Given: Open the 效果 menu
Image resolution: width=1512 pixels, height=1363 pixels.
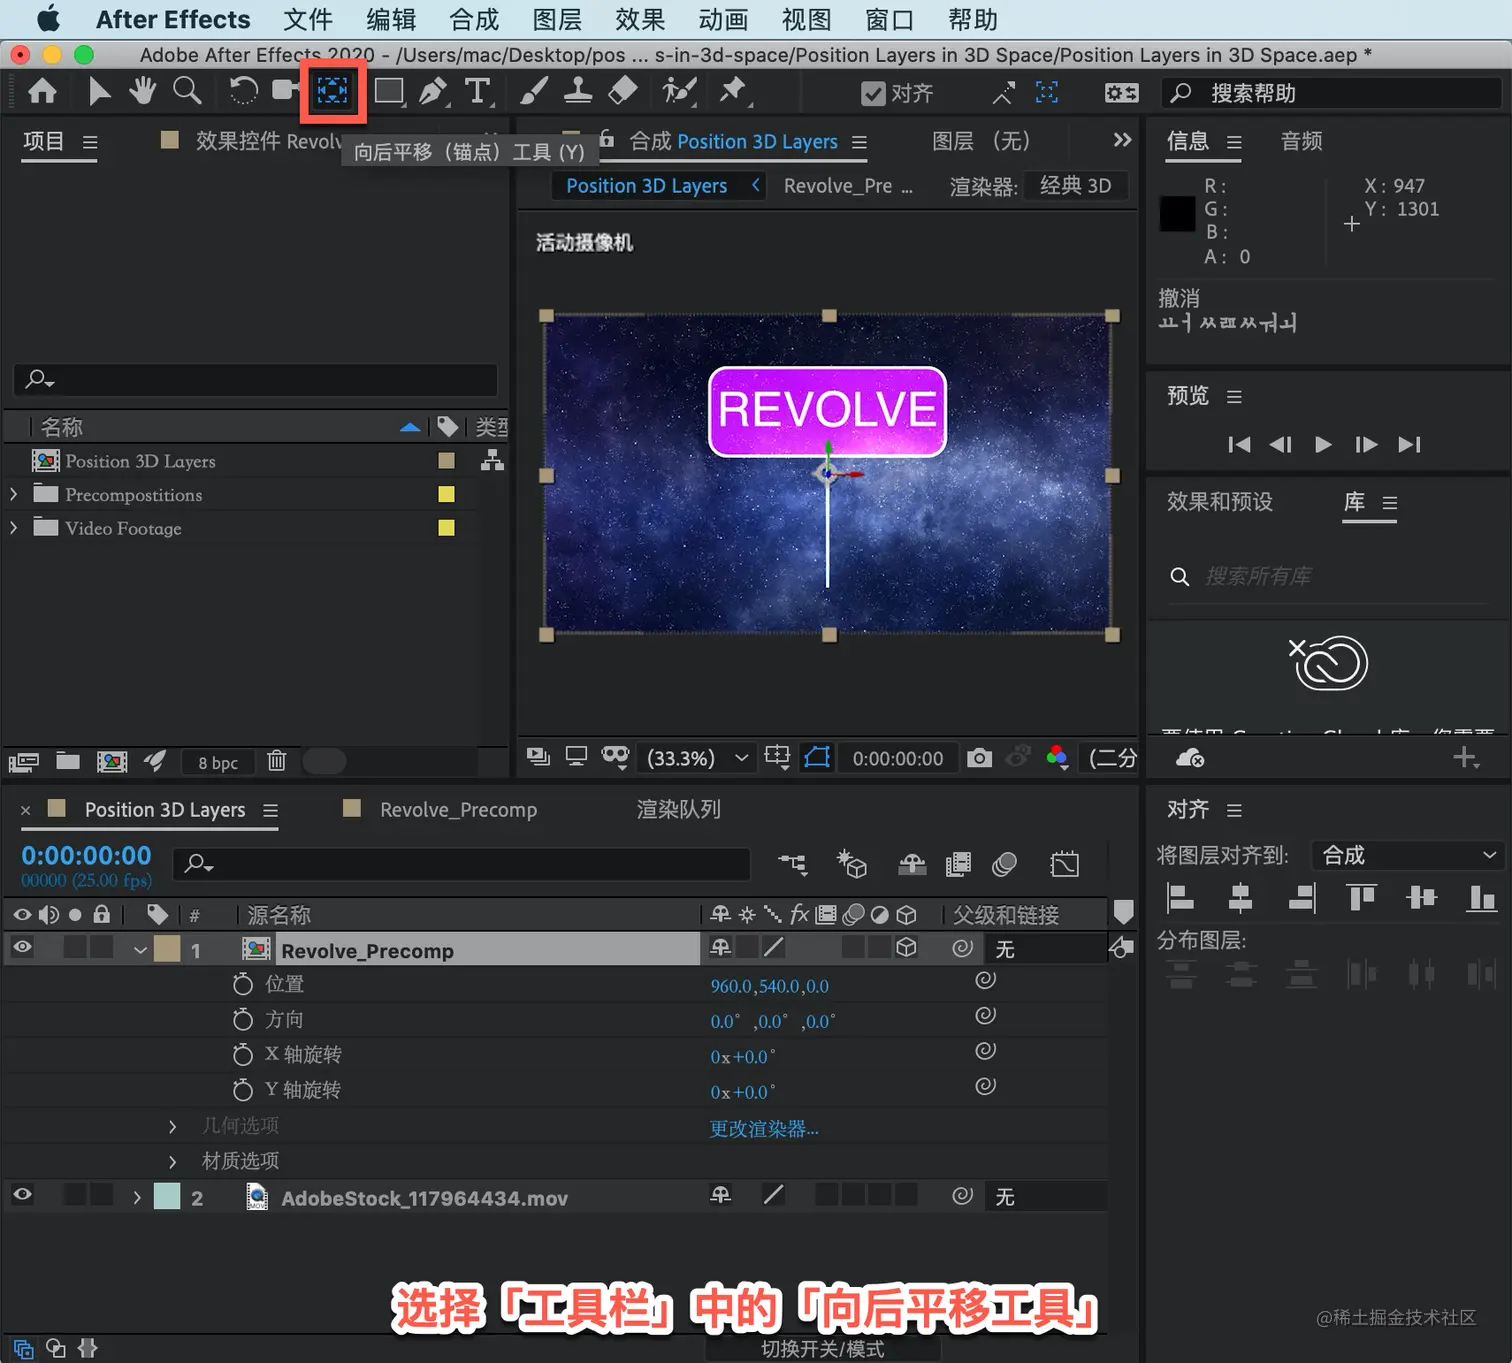Looking at the screenshot, I should pos(640,20).
